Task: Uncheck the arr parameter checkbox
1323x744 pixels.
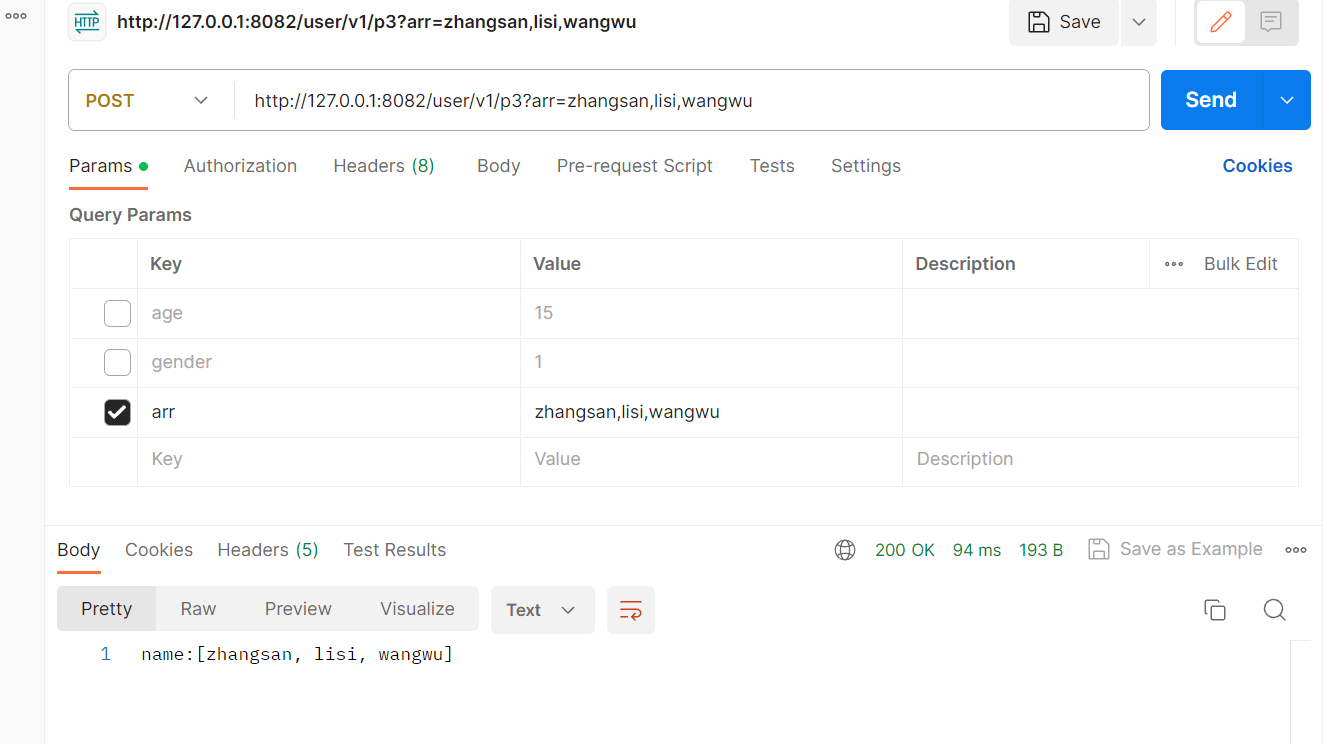Action: click(x=118, y=412)
